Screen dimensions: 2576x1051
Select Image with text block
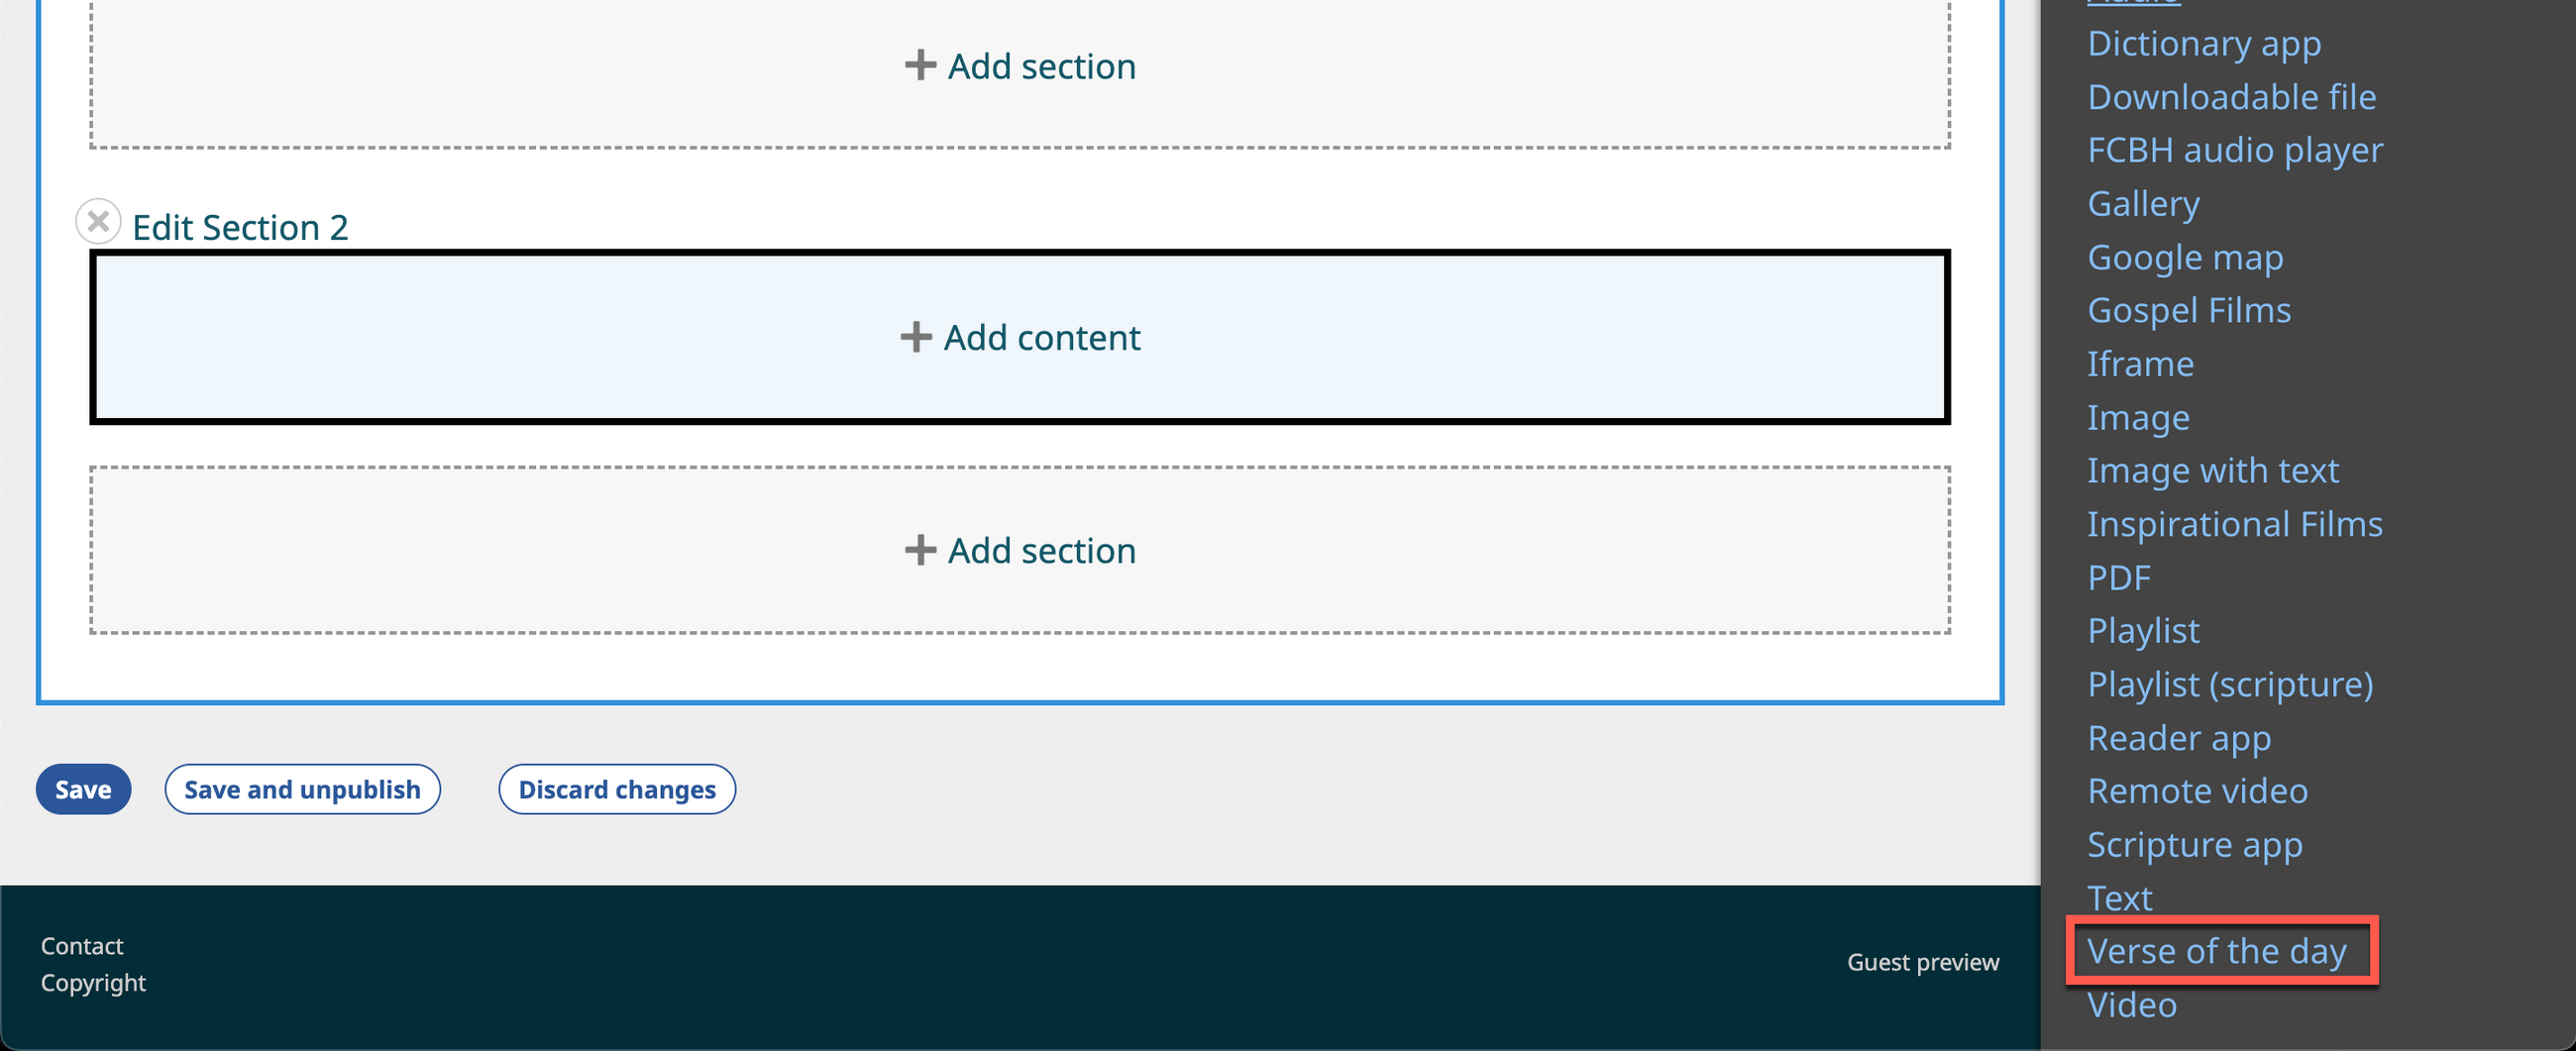(2212, 470)
